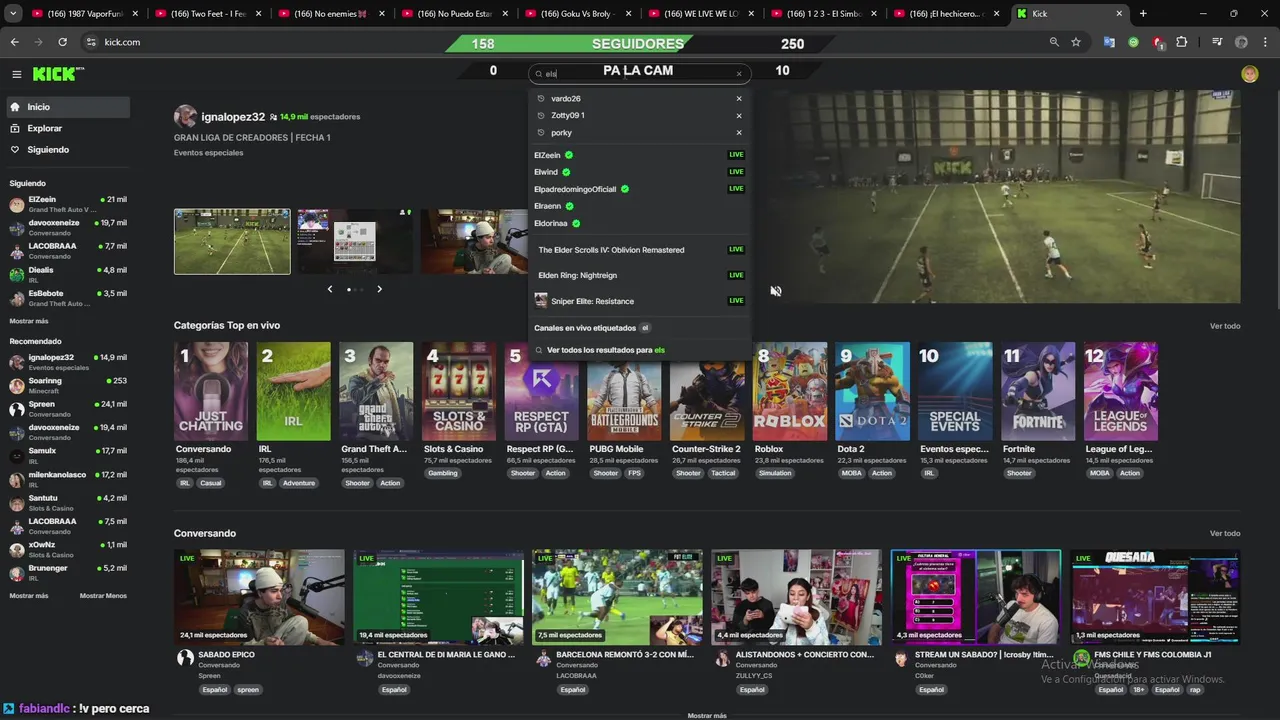Open ignalopez32 channel avatar

[x=185, y=116]
